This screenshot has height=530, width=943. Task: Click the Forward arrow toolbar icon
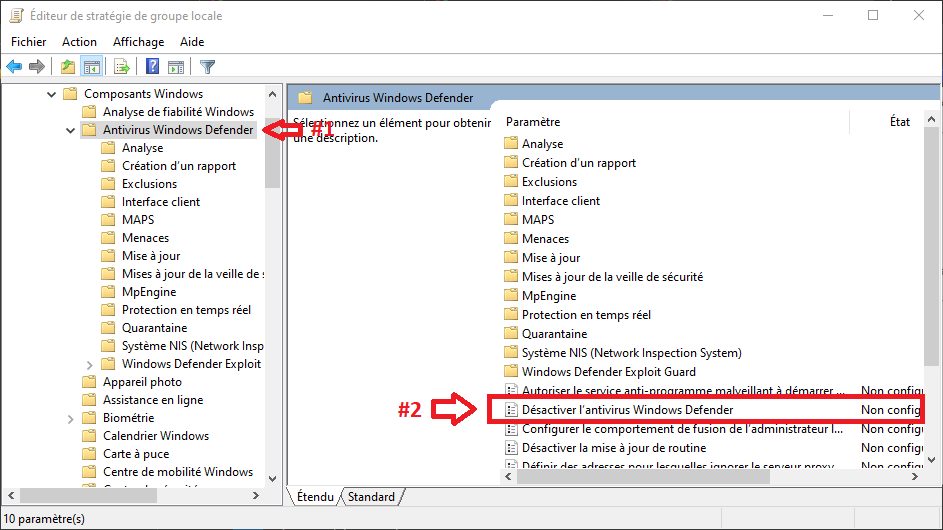(37, 66)
